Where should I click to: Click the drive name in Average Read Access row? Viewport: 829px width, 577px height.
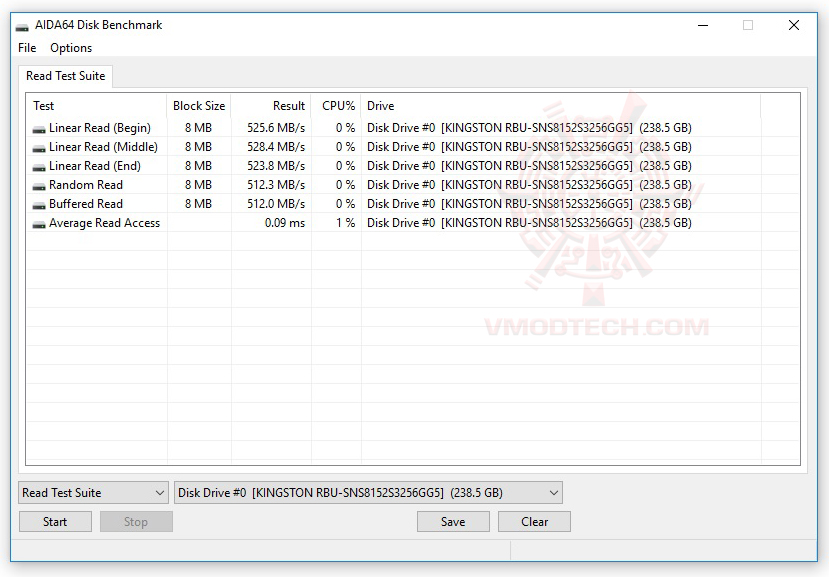[529, 223]
